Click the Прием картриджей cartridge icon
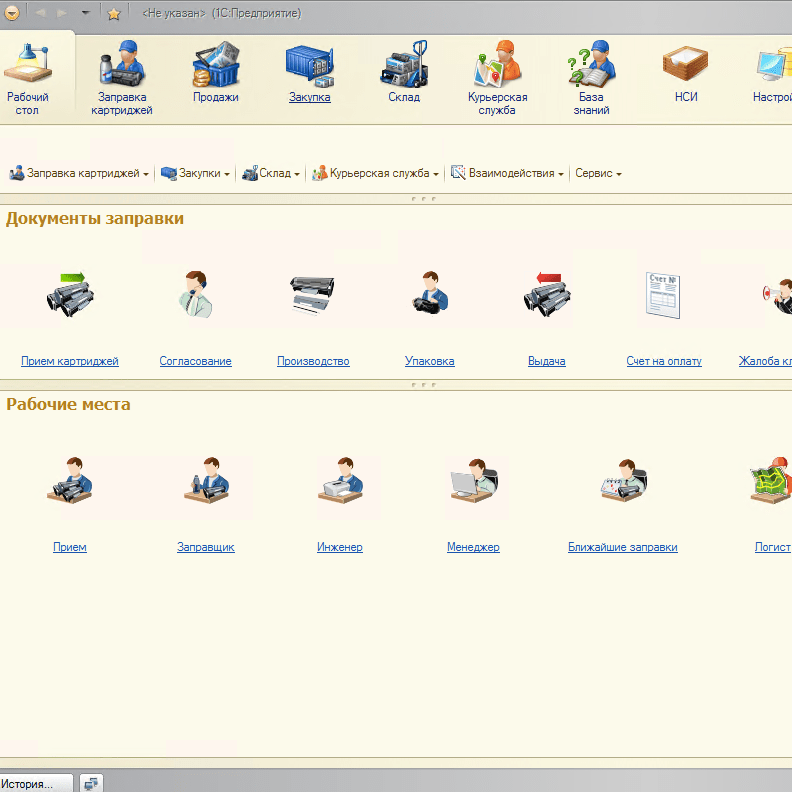 tap(70, 295)
